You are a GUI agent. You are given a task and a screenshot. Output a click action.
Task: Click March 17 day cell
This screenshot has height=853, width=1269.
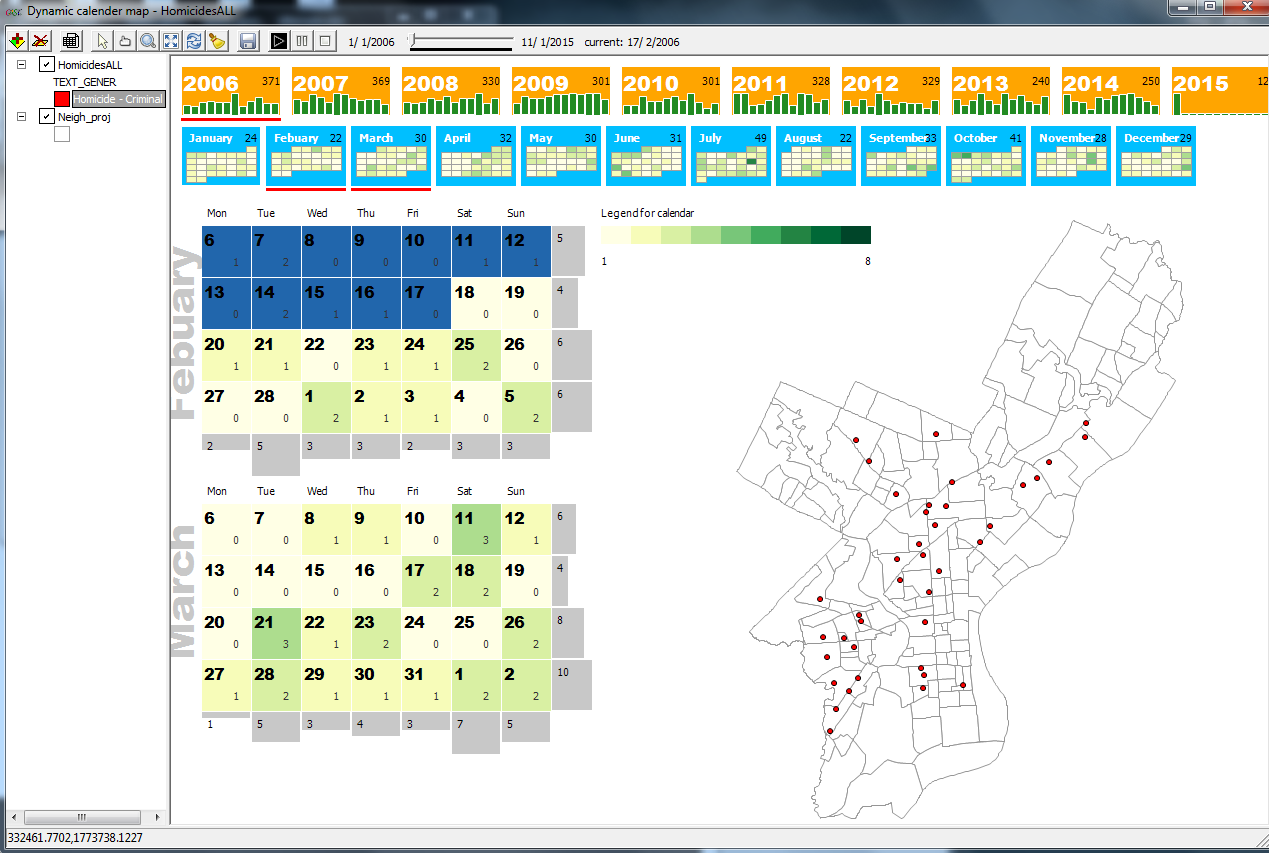pos(426,581)
